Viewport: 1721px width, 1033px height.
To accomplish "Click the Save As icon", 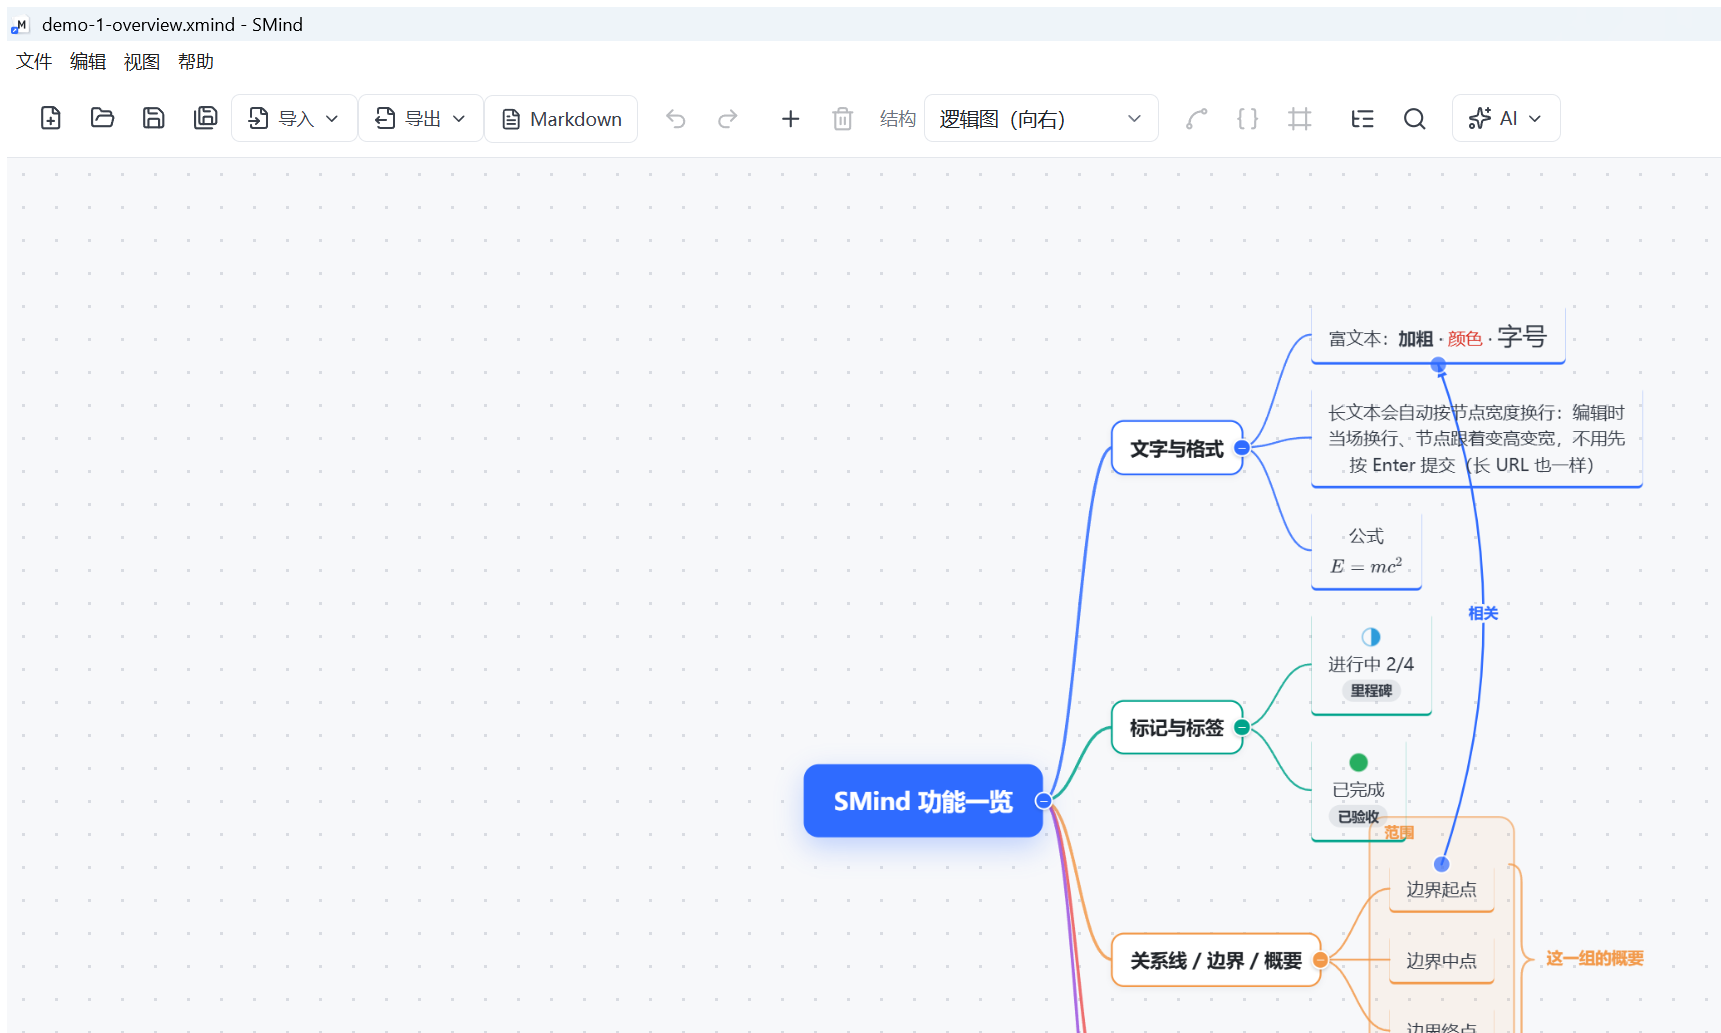I will (205, 118).
